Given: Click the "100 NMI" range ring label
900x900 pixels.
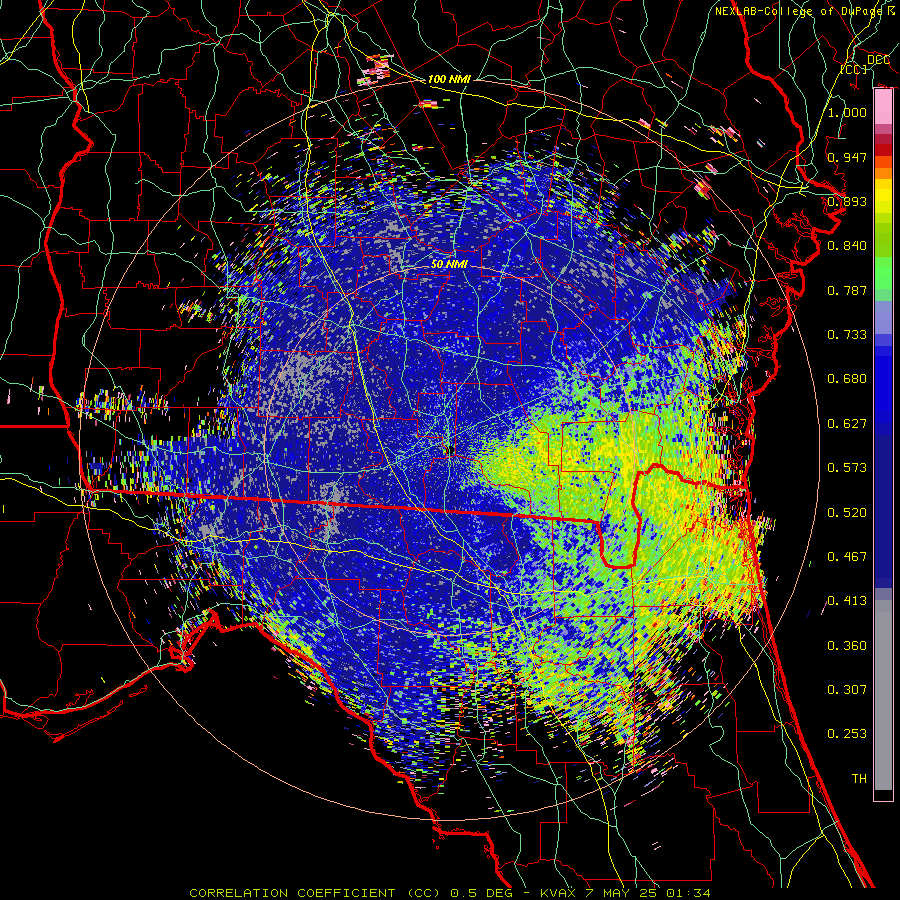Looking at the screenshot, I should point(449,79).
